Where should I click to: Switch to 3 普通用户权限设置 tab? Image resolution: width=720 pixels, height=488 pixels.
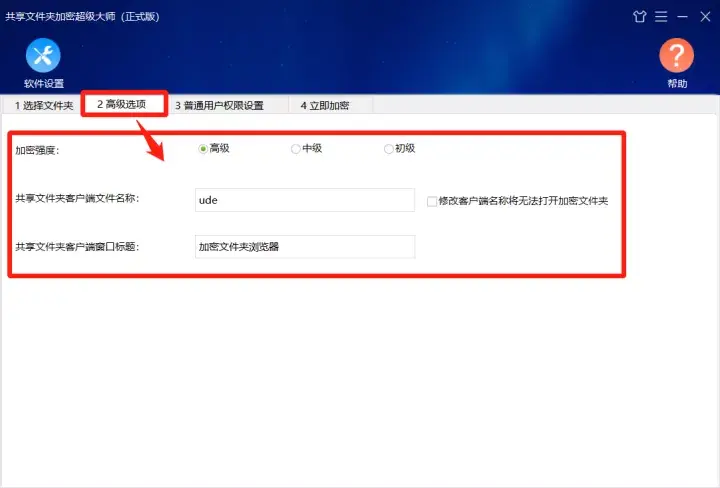pyautogui.click(x=219, y=106)
